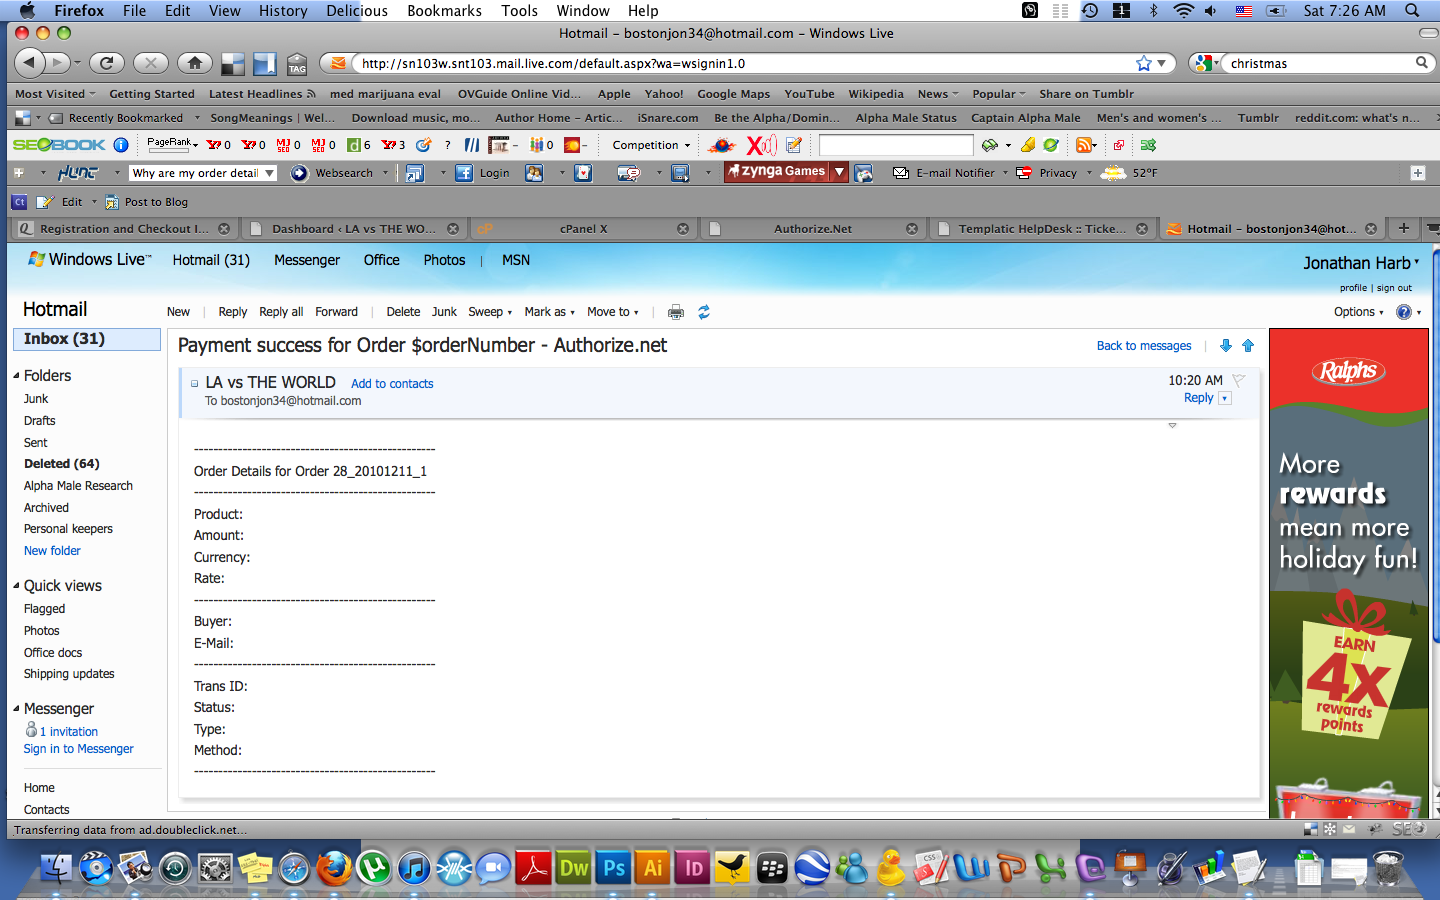Click the Delete button in mail toolbar
This screenshot has width=1440, height=900.
coord(403,312)
